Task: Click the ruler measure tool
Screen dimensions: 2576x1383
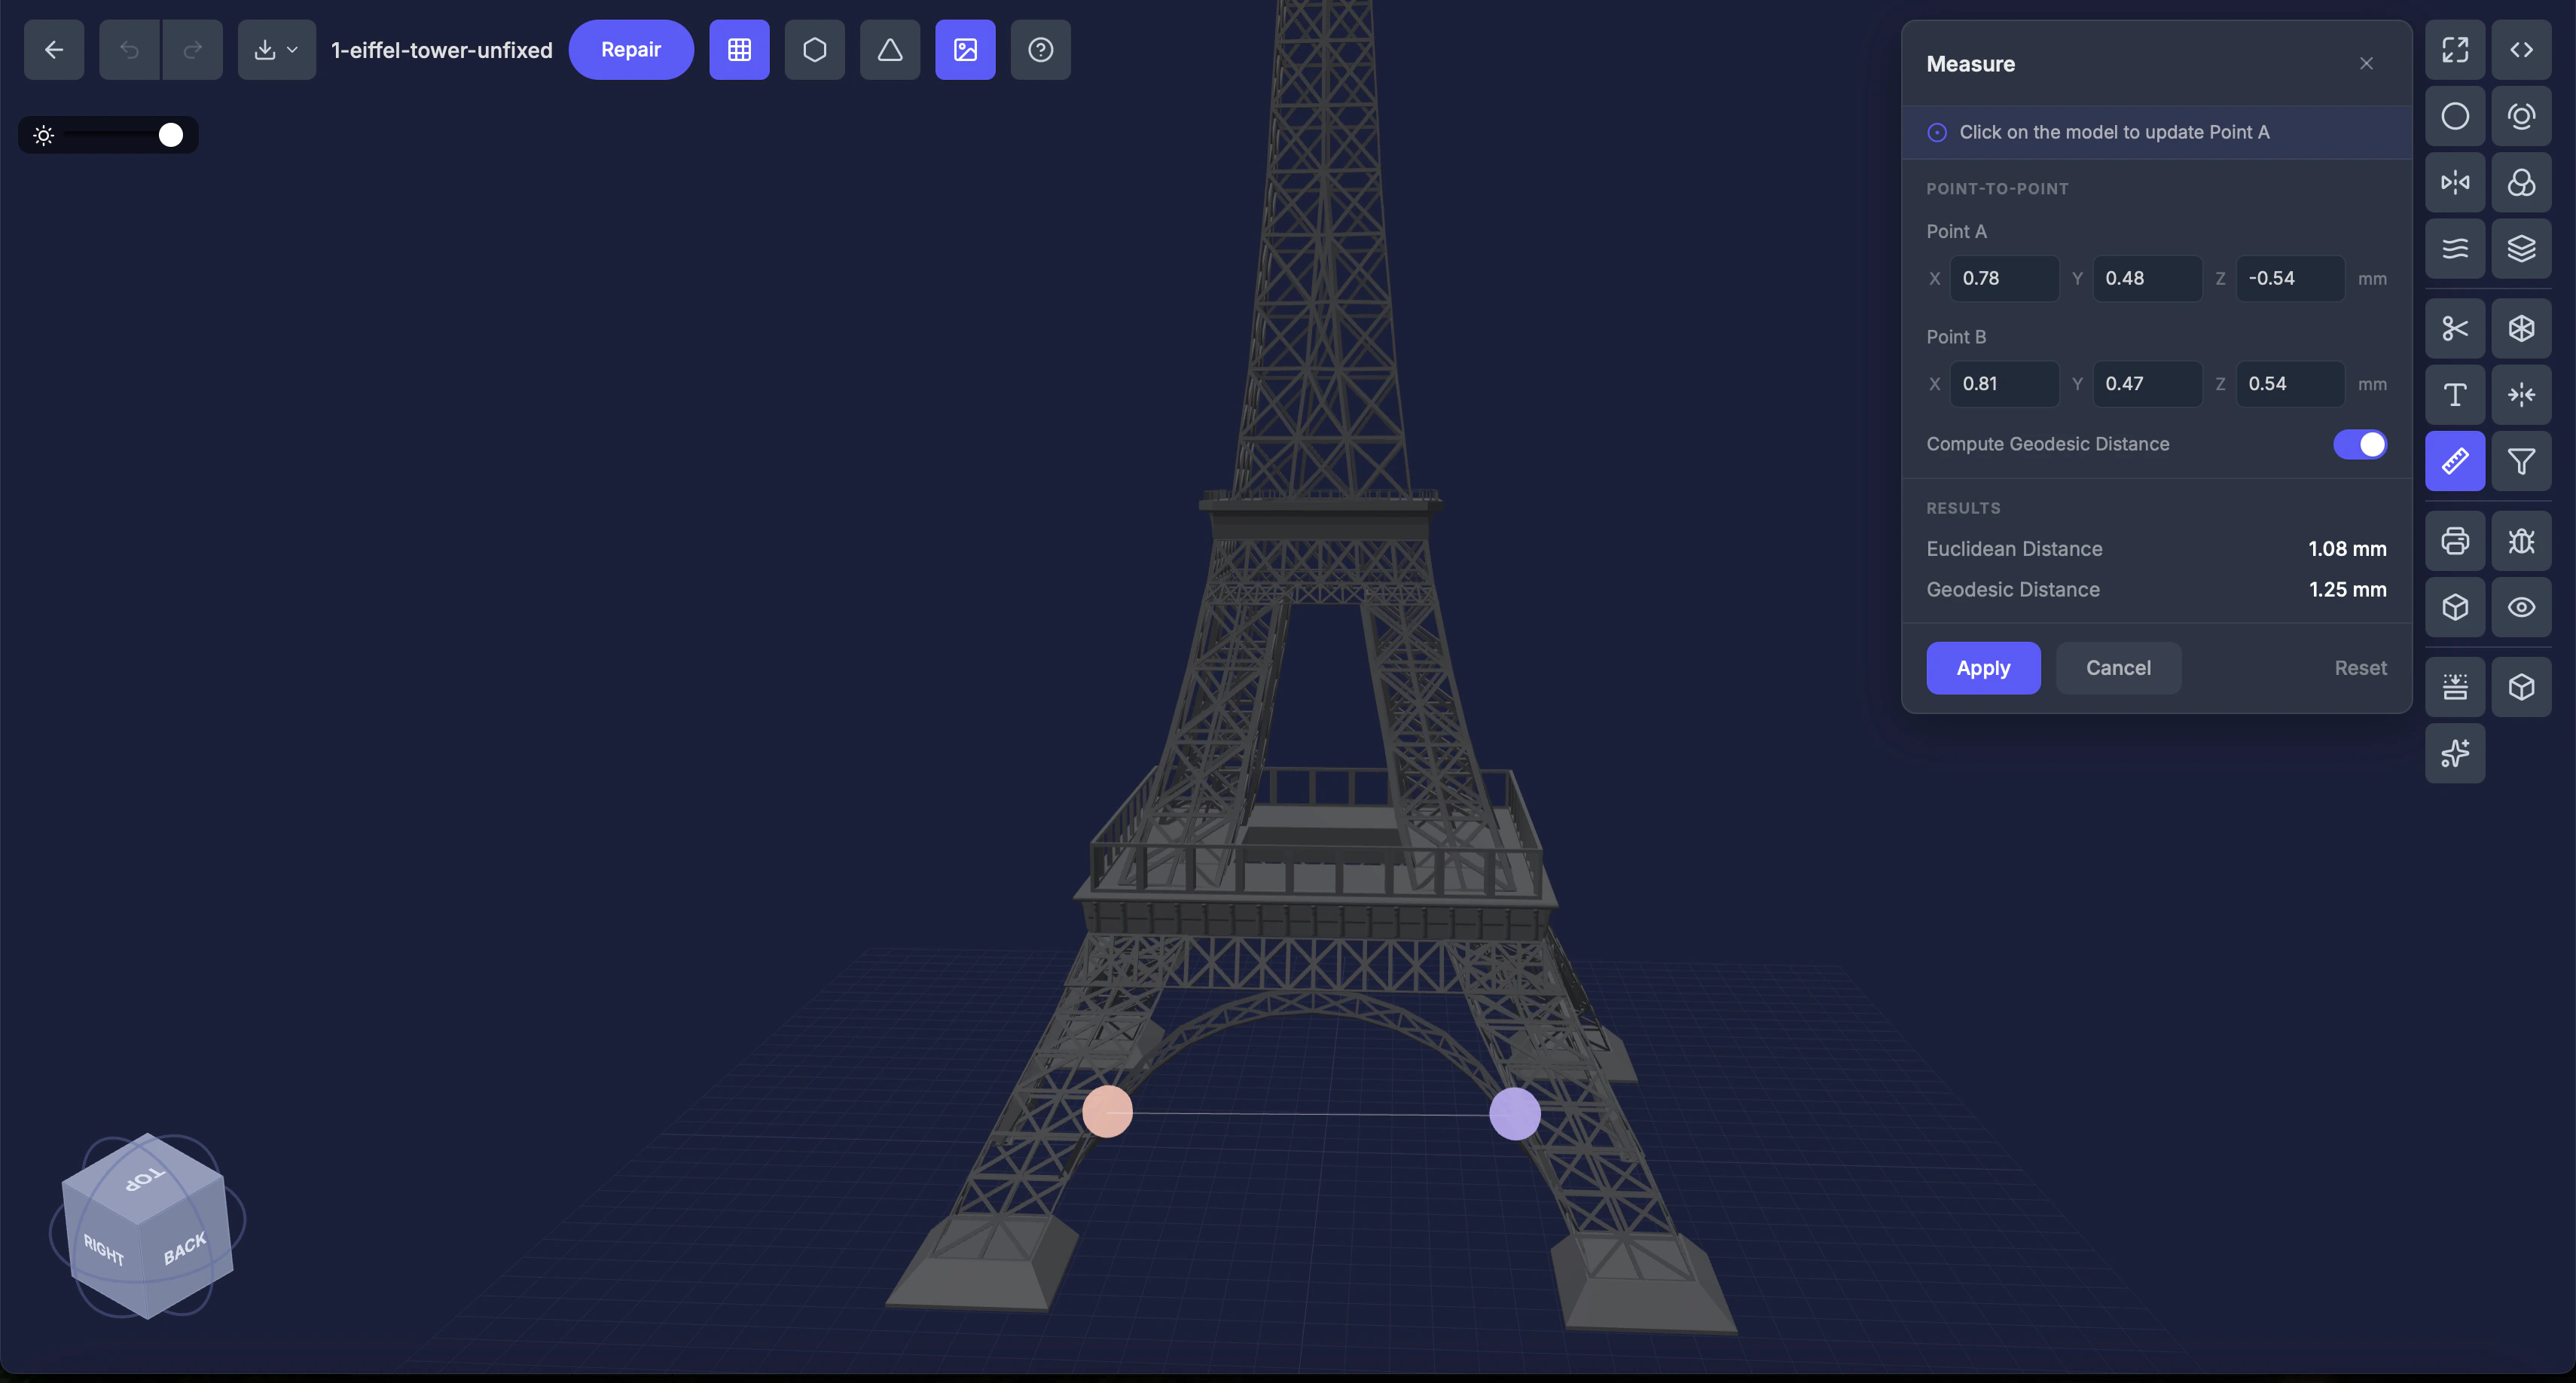Action: click(x=2454, y=461)
